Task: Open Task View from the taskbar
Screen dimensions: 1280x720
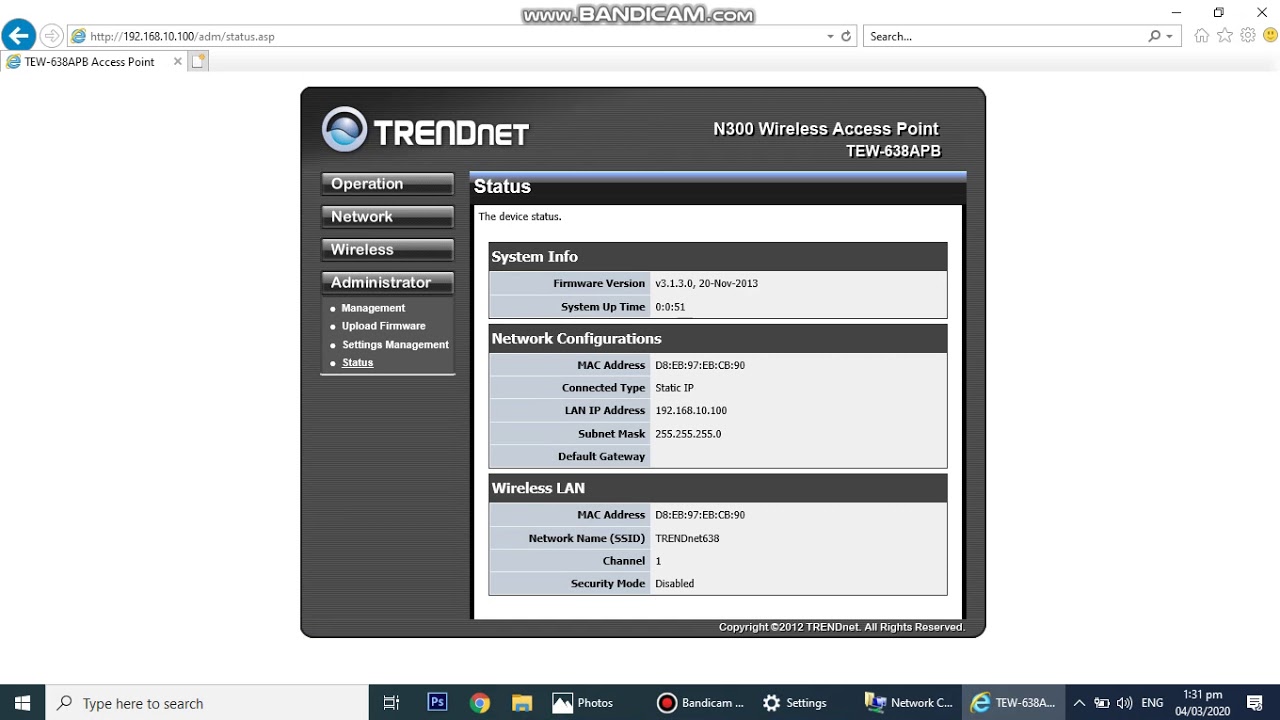Action: tap(391, 703)
